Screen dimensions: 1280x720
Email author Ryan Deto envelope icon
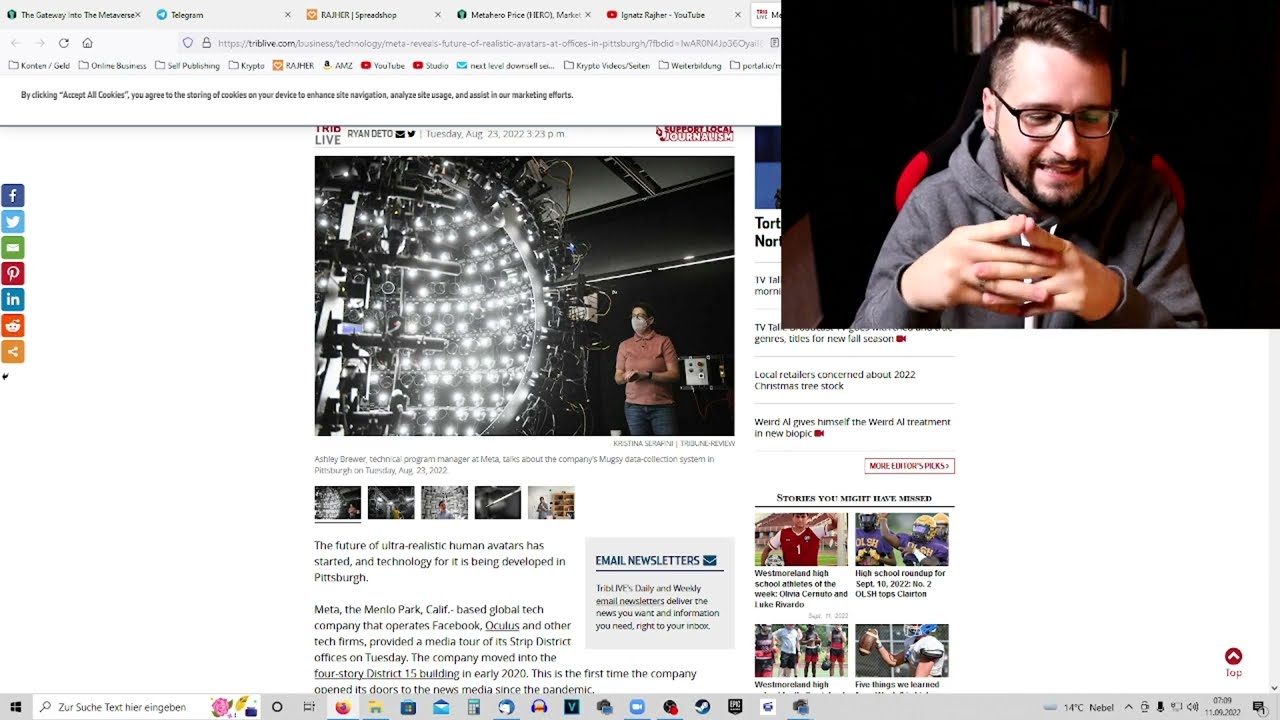tap(400, 134)
